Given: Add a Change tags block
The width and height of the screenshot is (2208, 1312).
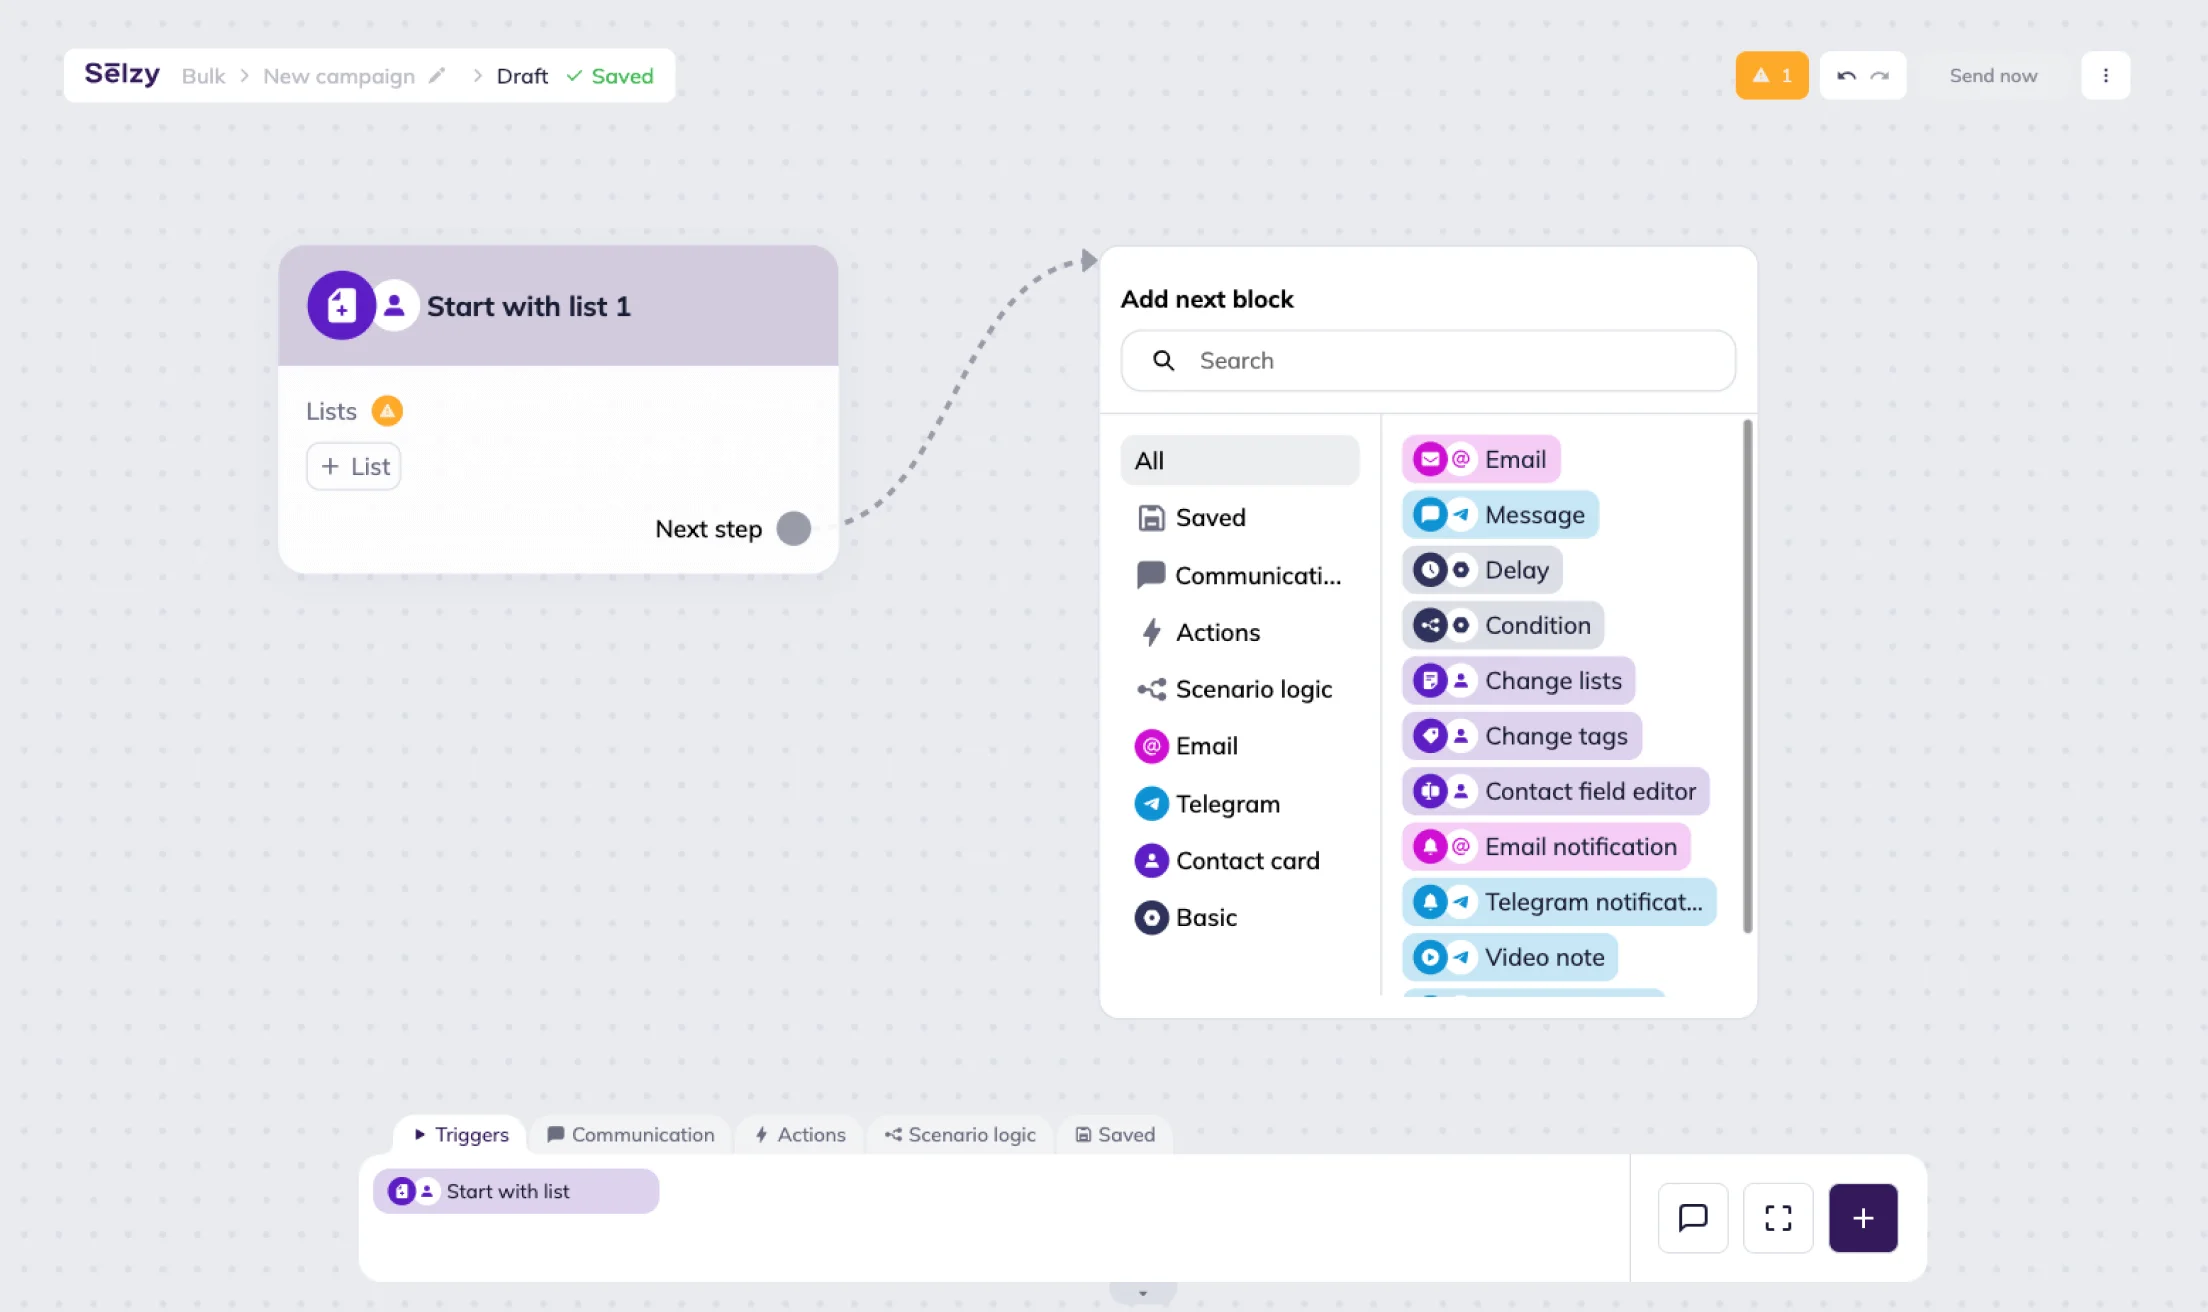Looking at the screenshot, I should tap(1522, 736).
